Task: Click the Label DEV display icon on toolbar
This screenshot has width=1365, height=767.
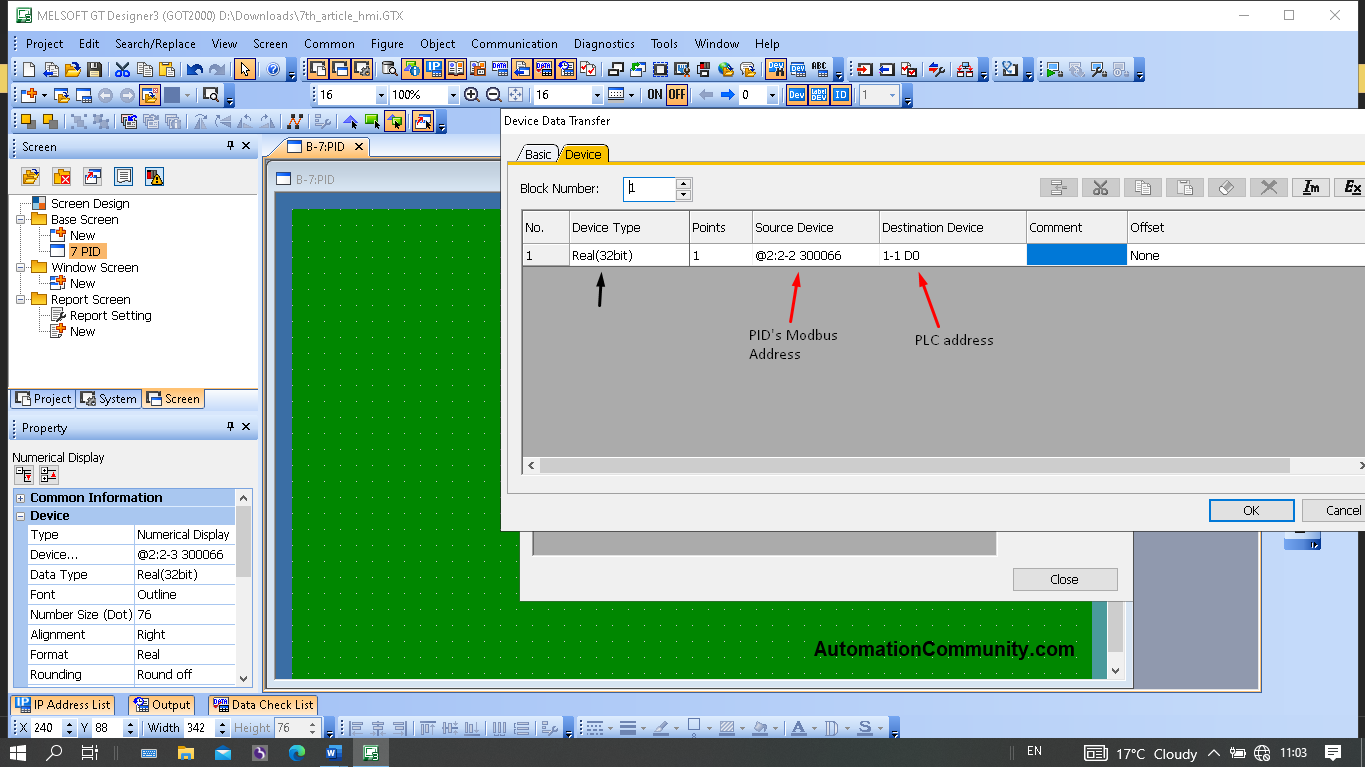Action: 818,94
